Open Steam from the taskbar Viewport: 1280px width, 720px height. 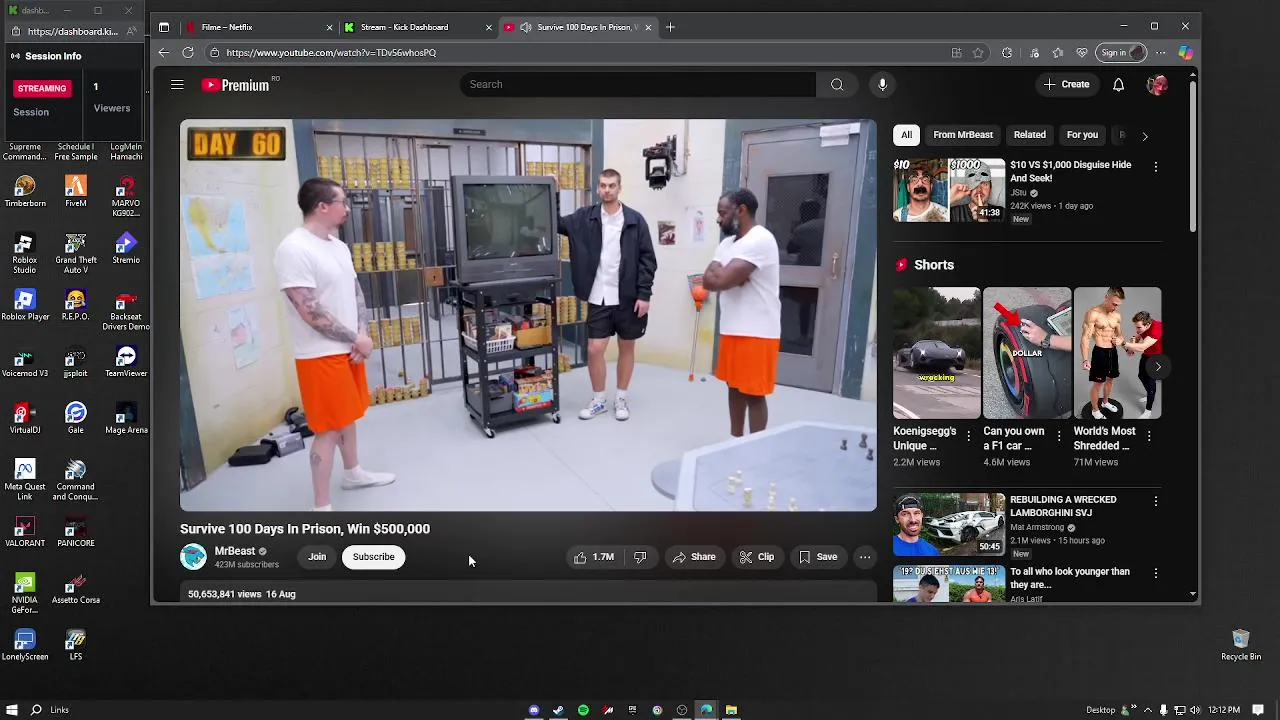point(558,710)
